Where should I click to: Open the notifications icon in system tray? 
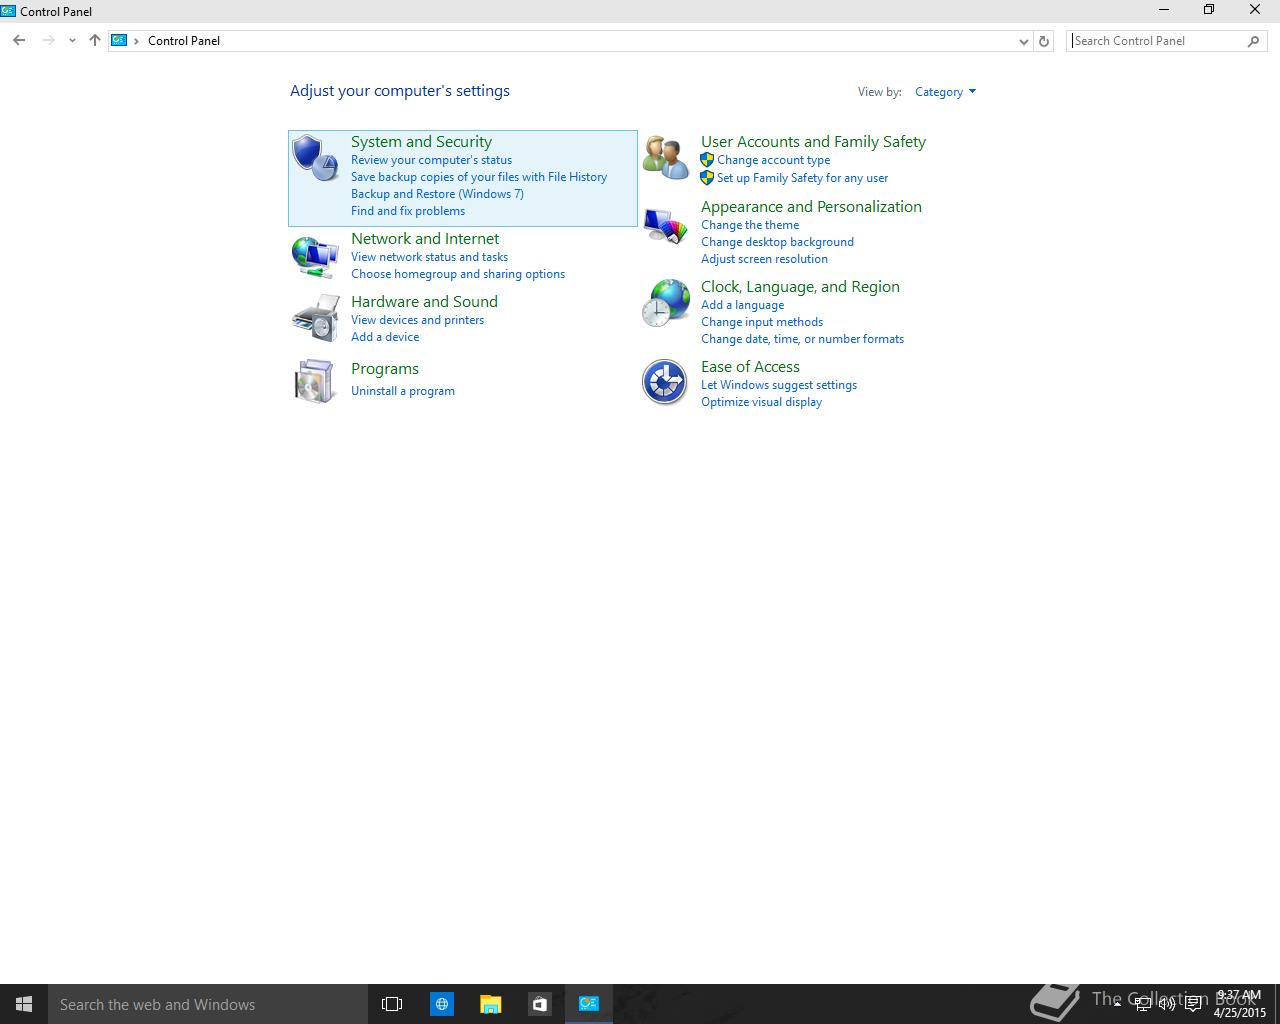click(x=1193, y=1004)
